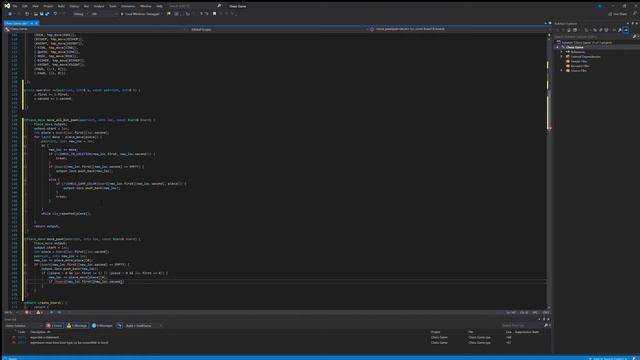
Task: Click the Save All toolbar icon
Action: pos(47,14)
